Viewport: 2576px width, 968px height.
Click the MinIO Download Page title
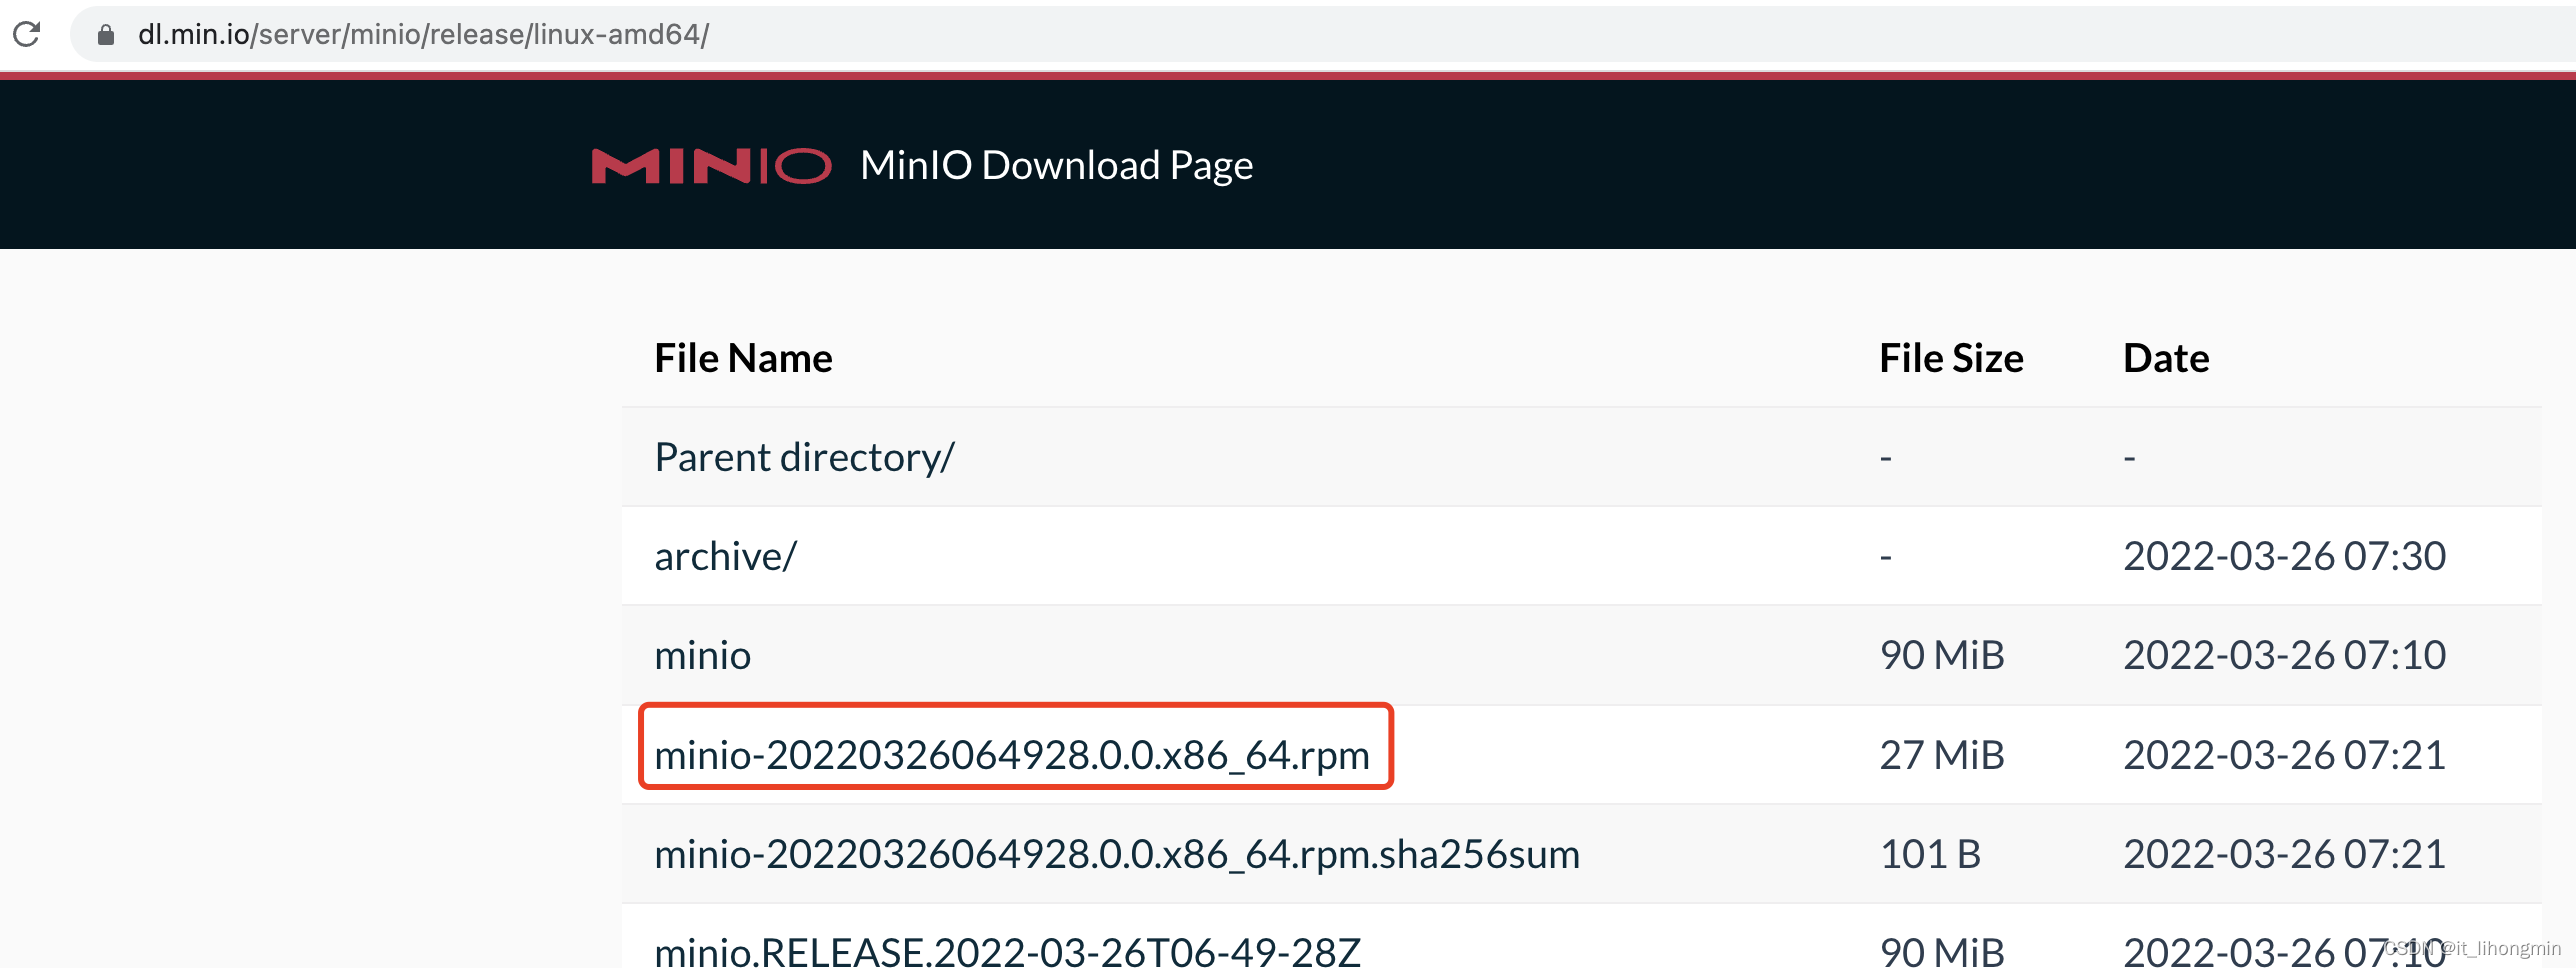[1056, 166]
